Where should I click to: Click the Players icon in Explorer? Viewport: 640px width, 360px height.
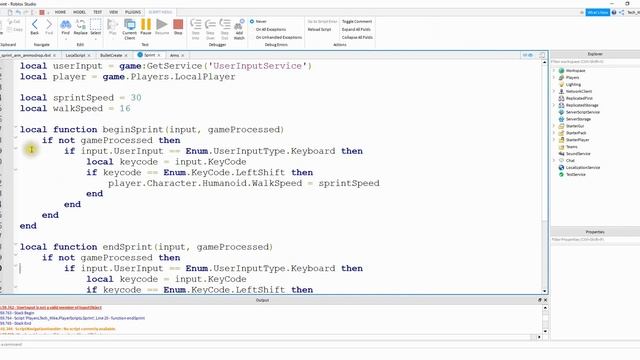pos(561,78)
